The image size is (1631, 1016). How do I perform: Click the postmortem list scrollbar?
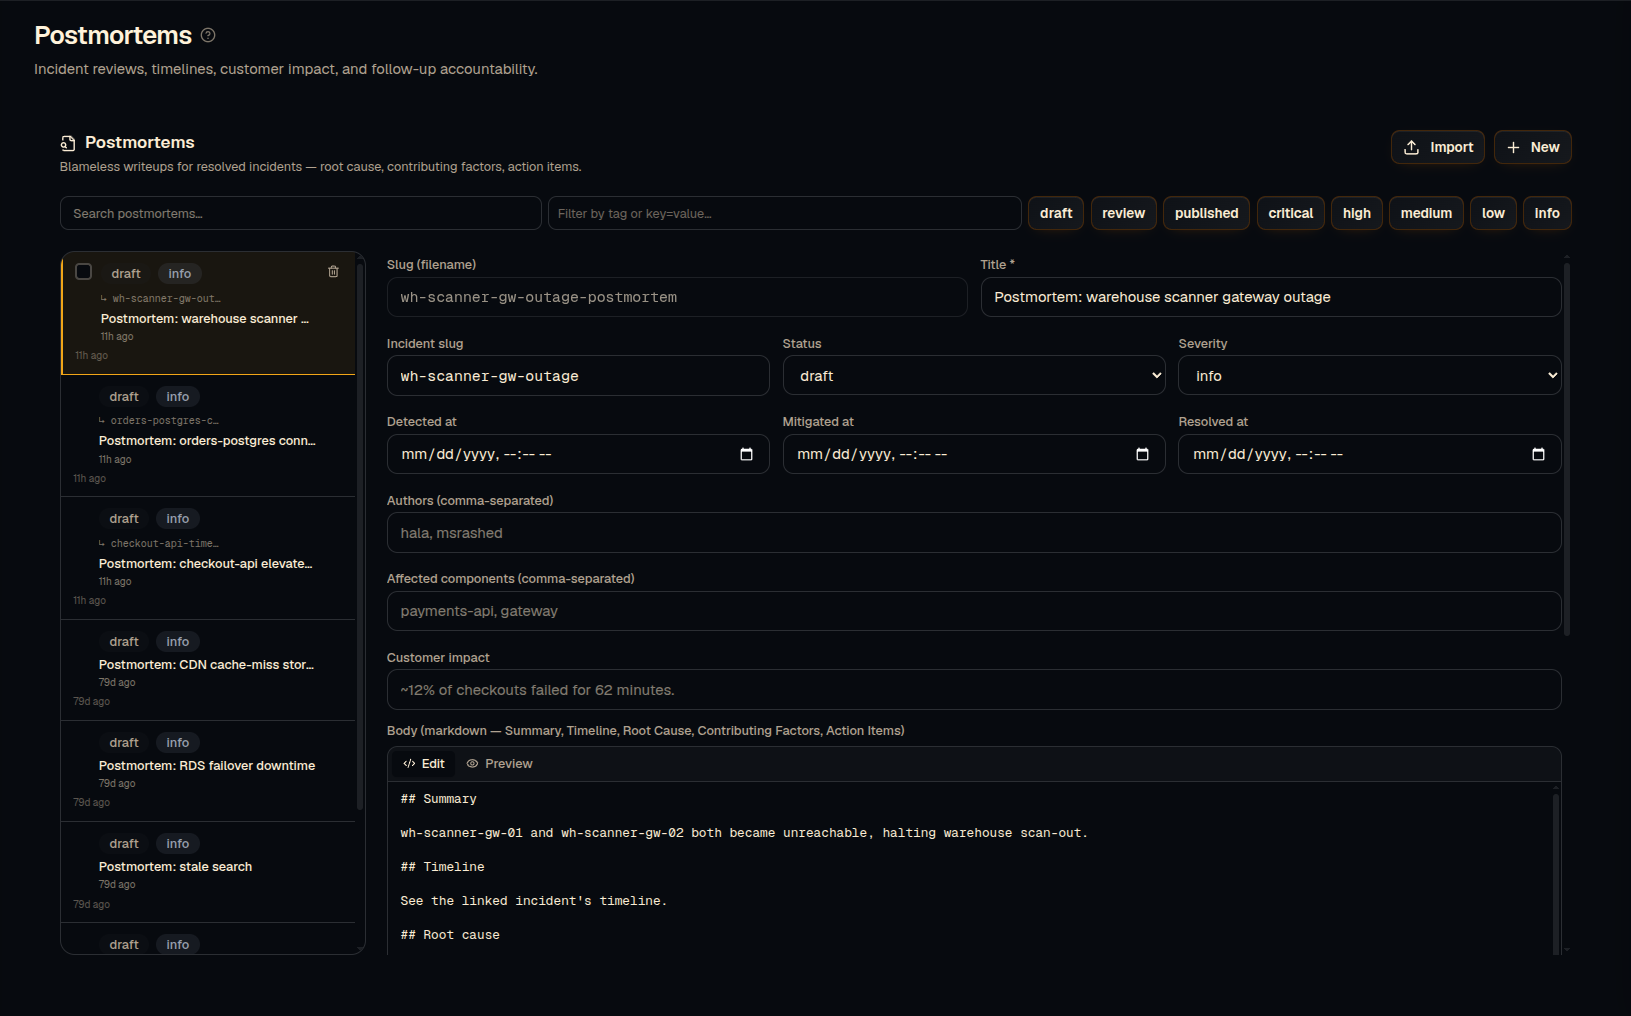[x=360, y=535]
